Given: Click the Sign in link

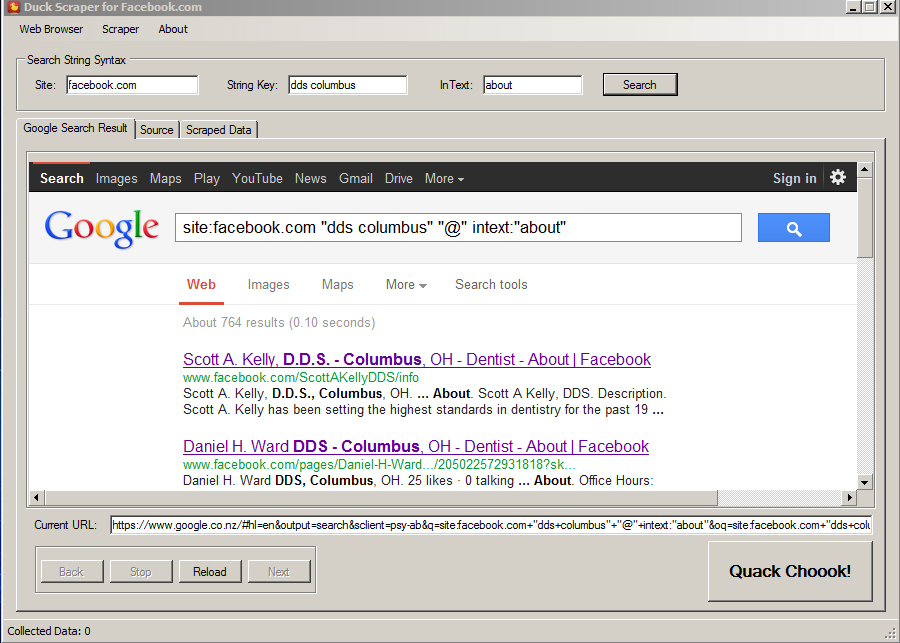Looking at the screenshot, I should [794, 179].
